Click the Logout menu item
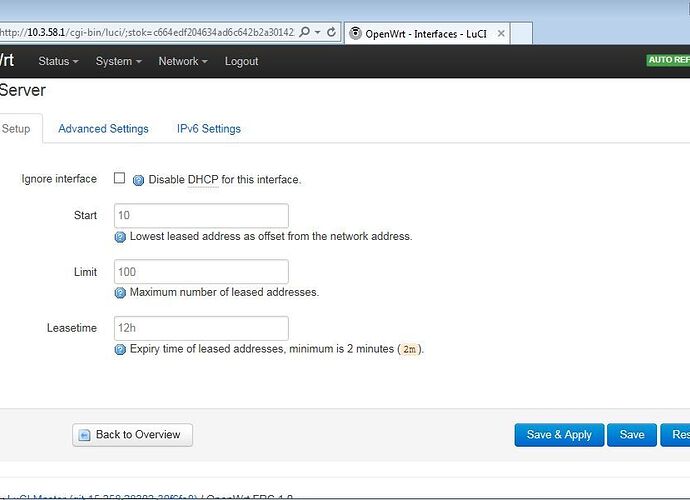The image size is (690, 500). pyautogui.click(x=241, y=61)
